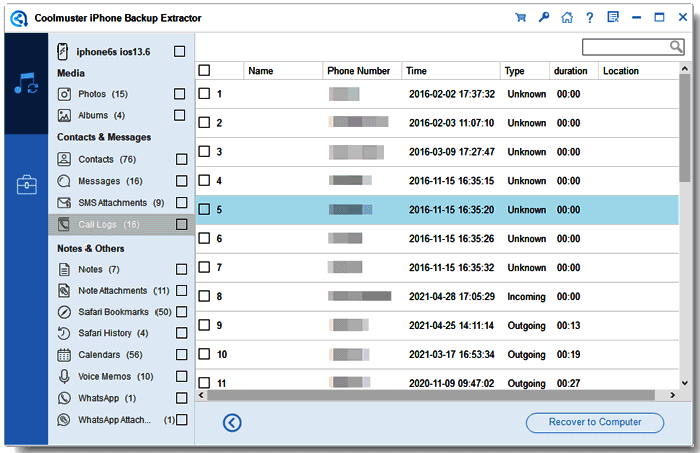Click the circular back arrow button
The image size is (700, 453).
point(232,422)
